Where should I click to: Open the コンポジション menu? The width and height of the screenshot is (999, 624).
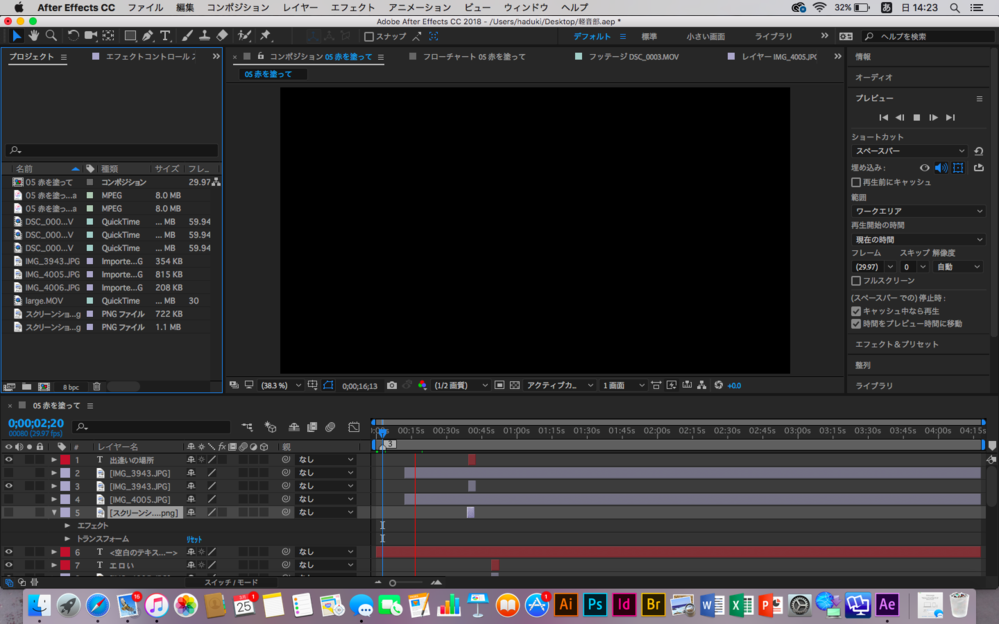(x=238, y=8)
